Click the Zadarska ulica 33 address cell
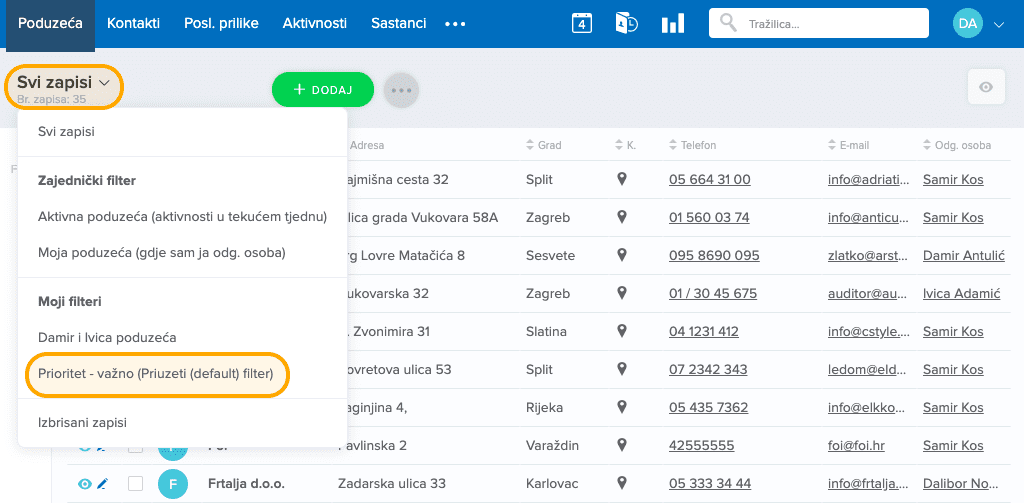Viewport: 1024px width, 503px height. coord(392,483)
